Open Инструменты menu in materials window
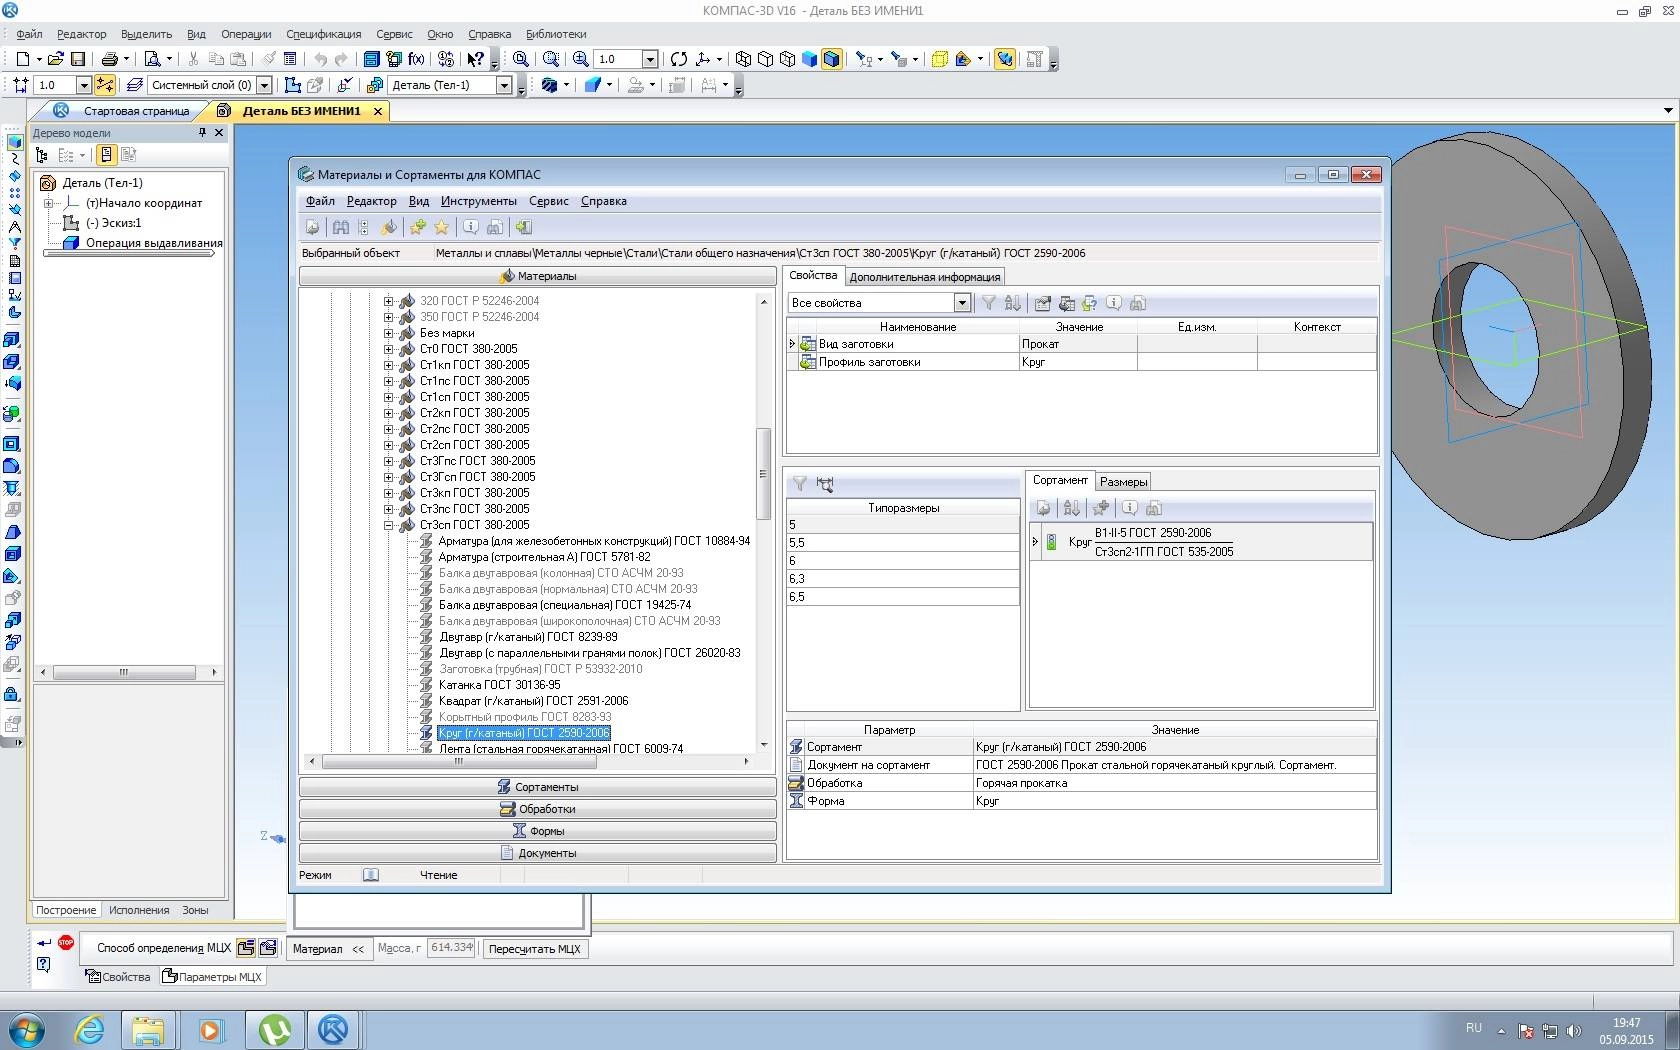 click(478, 201)
